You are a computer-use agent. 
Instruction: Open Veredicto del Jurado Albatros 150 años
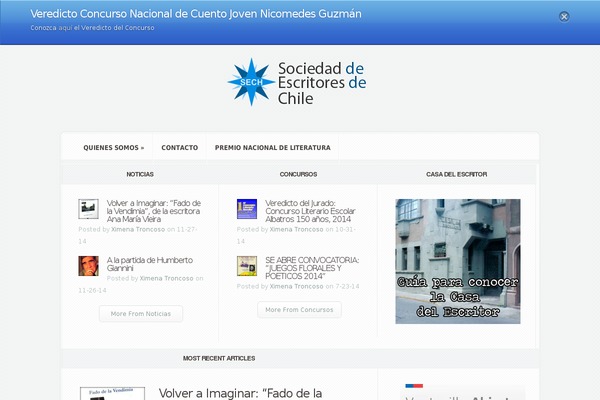[x=310, y=211]
